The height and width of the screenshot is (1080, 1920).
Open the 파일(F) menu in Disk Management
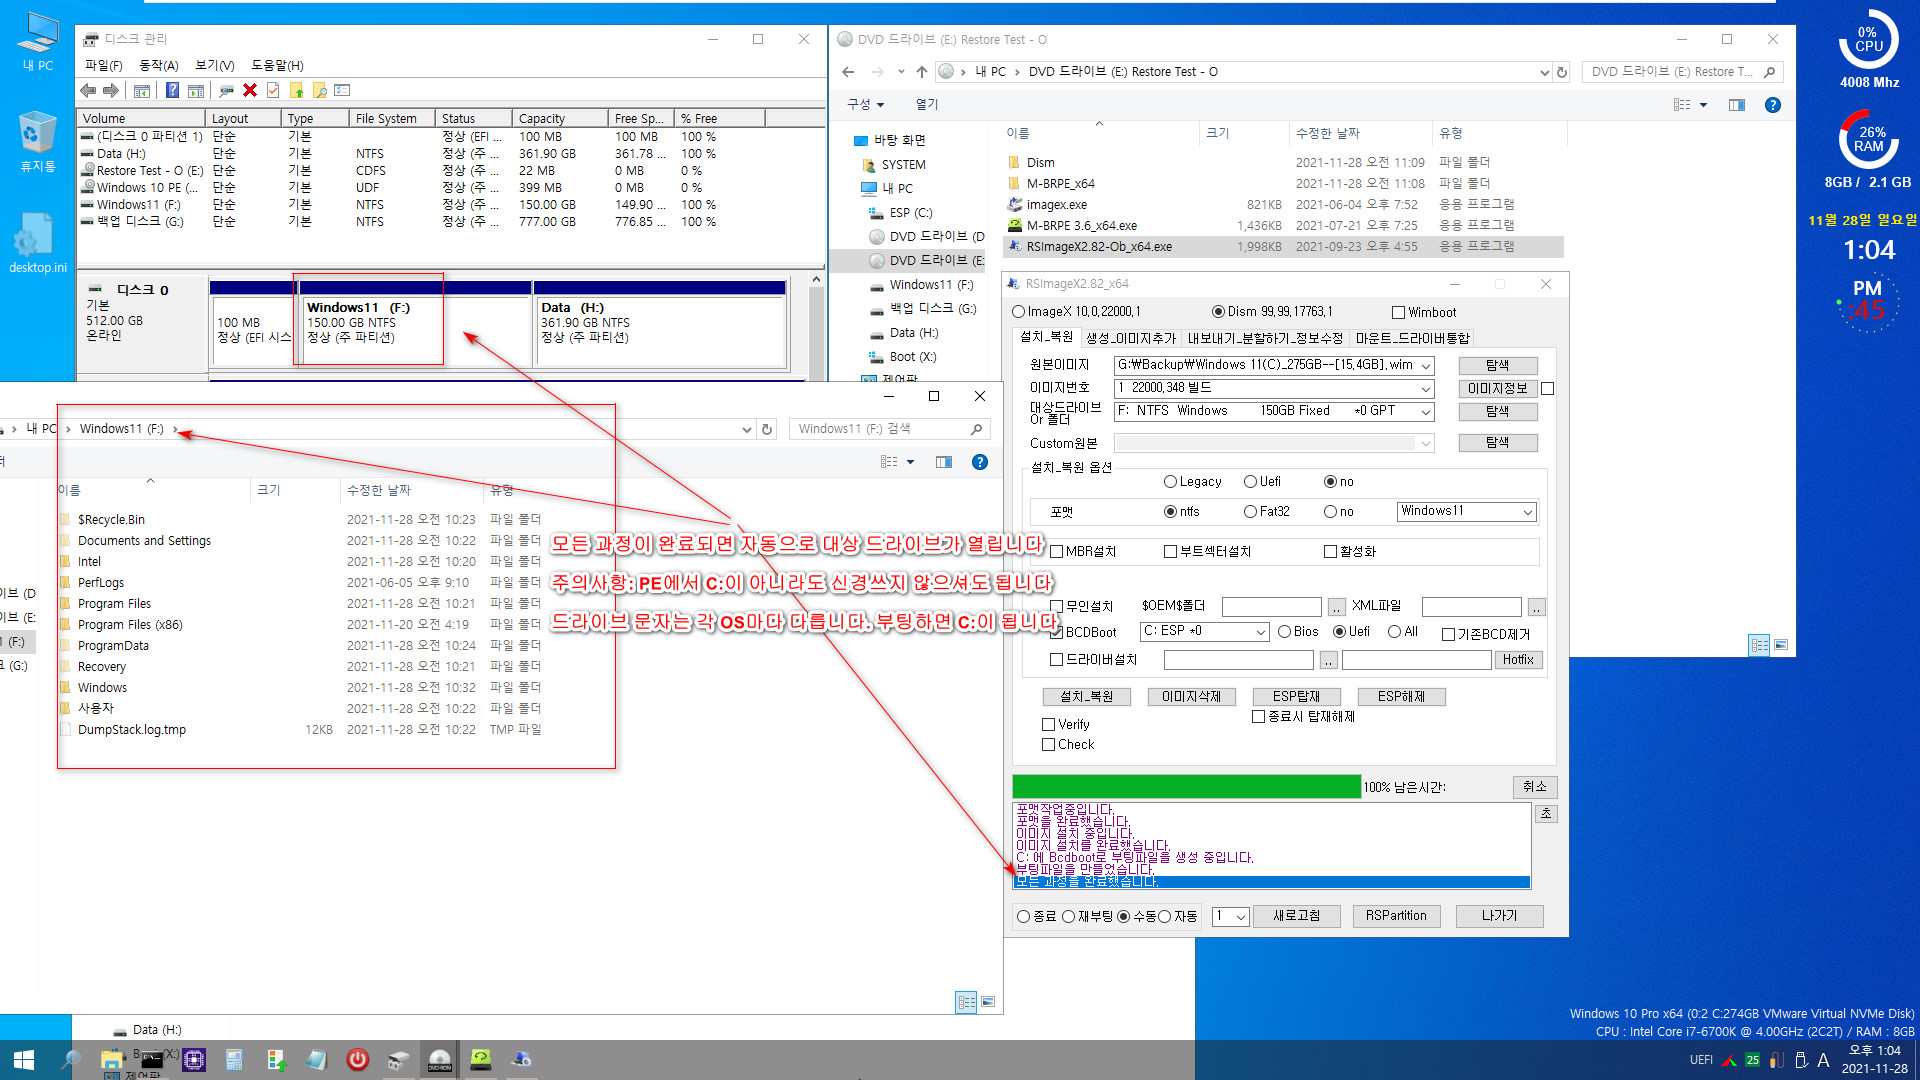click(103, 65)
